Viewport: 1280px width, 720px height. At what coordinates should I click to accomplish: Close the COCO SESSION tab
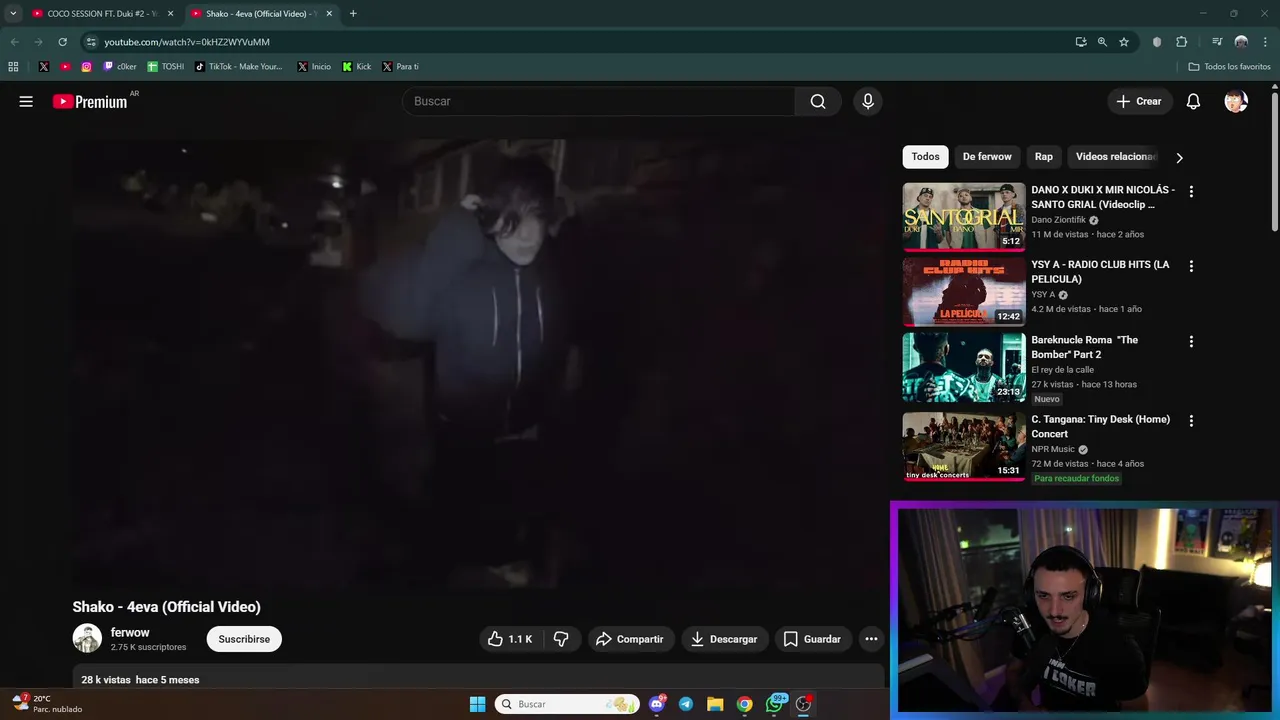click(170, 14)
